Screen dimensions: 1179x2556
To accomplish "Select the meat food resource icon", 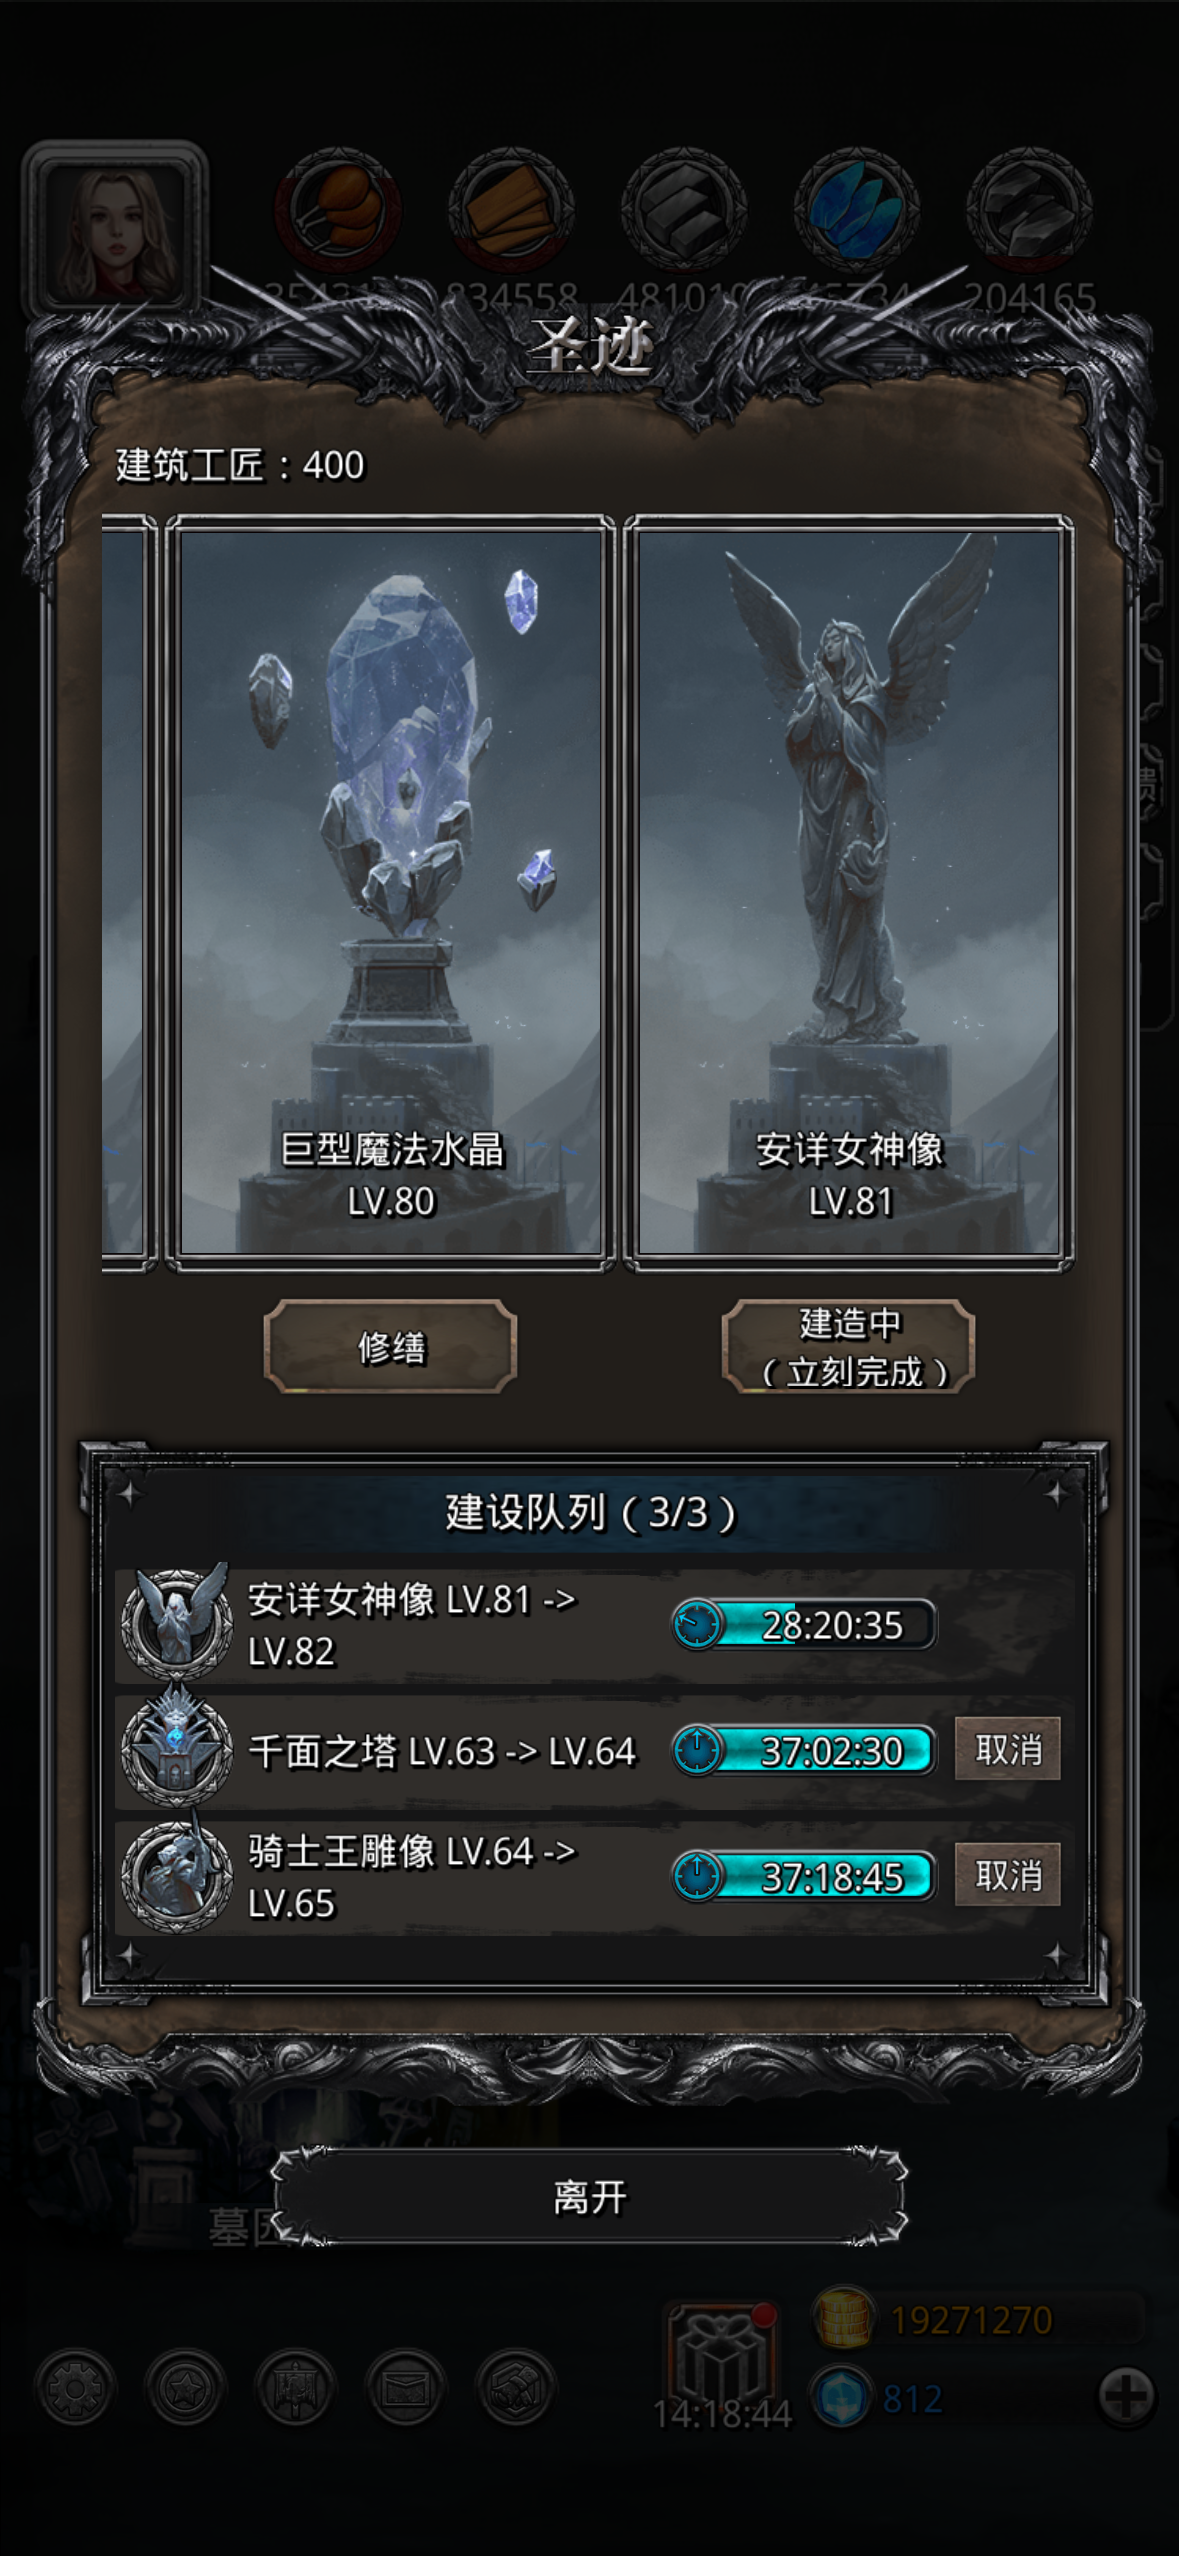I will point(338,210).
